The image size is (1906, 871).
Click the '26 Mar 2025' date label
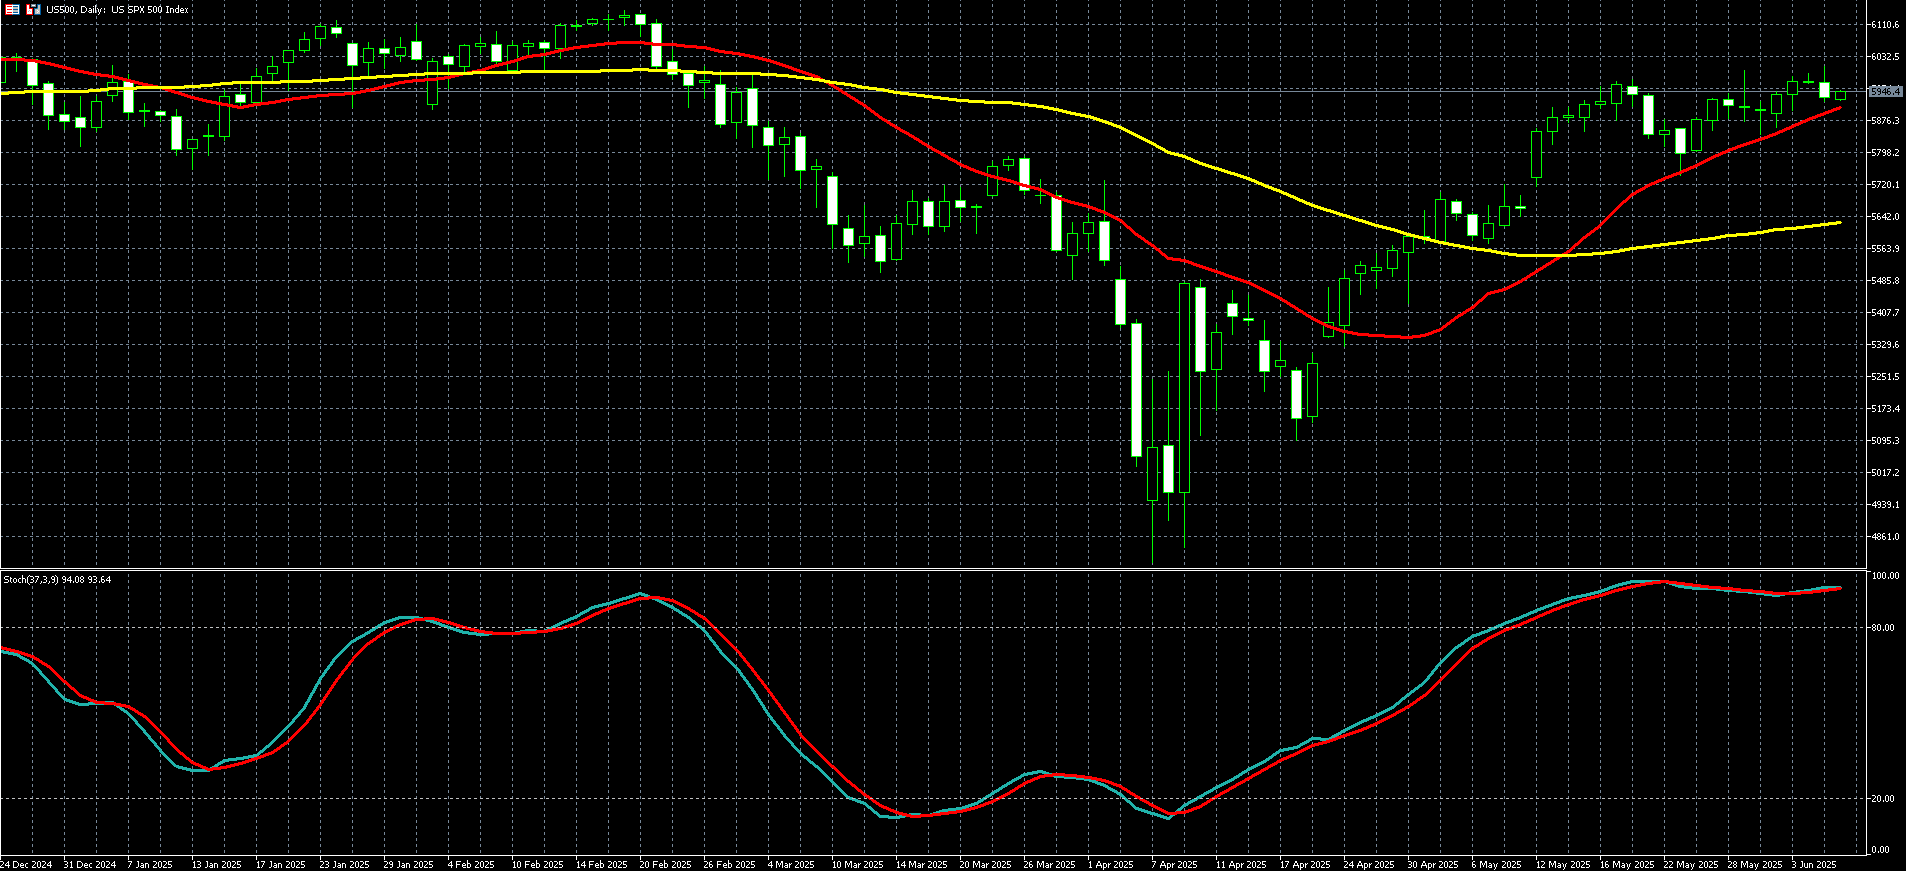[1050, 864]
